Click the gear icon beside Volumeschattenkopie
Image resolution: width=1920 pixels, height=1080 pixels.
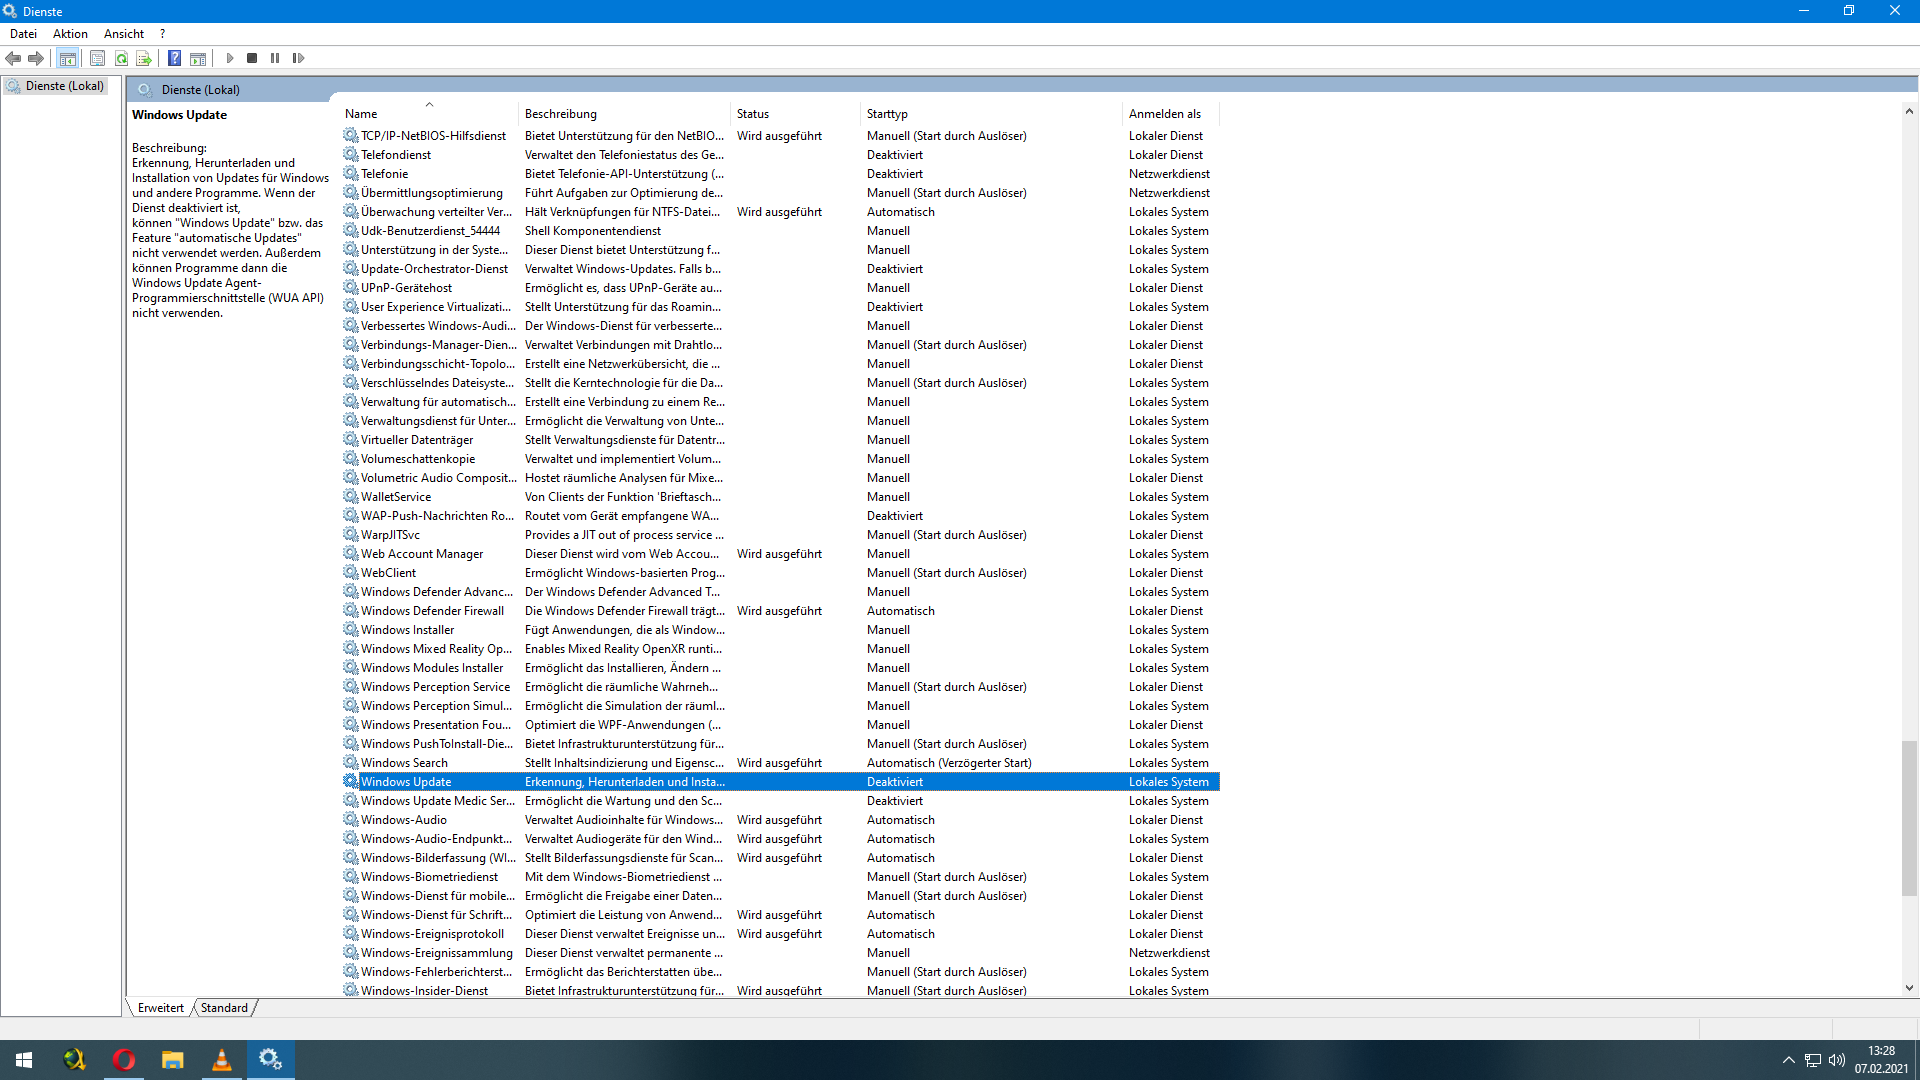point(350,458)
